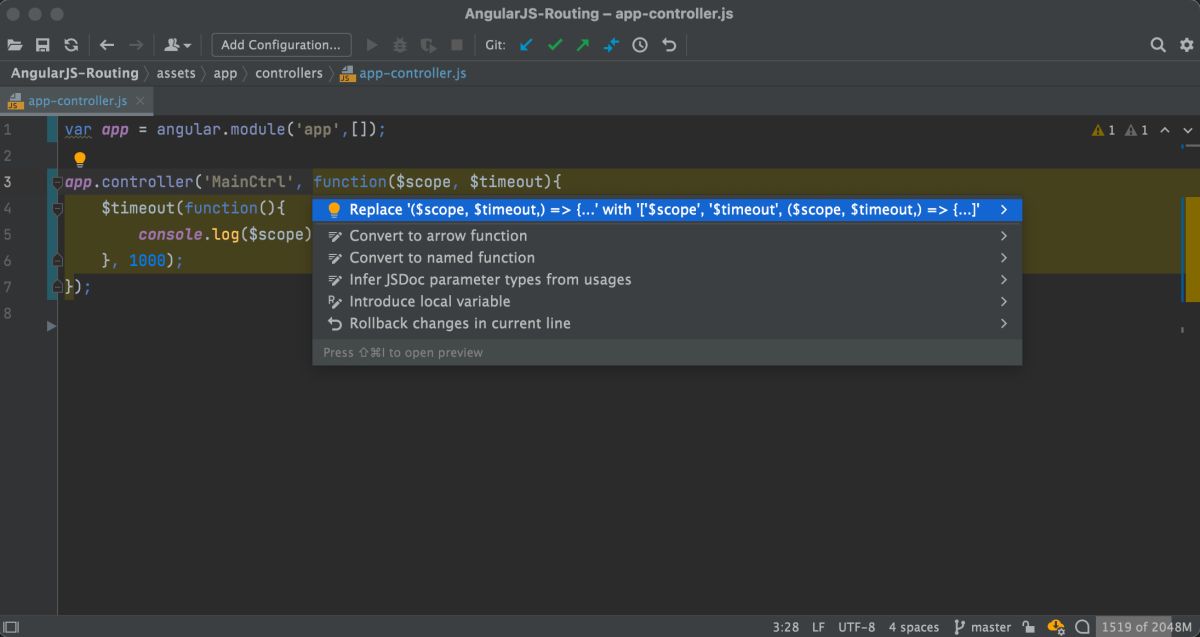This screenshot has height=637, width=1200.
Task: Click the Run play icon
Action: pos(373,45)
